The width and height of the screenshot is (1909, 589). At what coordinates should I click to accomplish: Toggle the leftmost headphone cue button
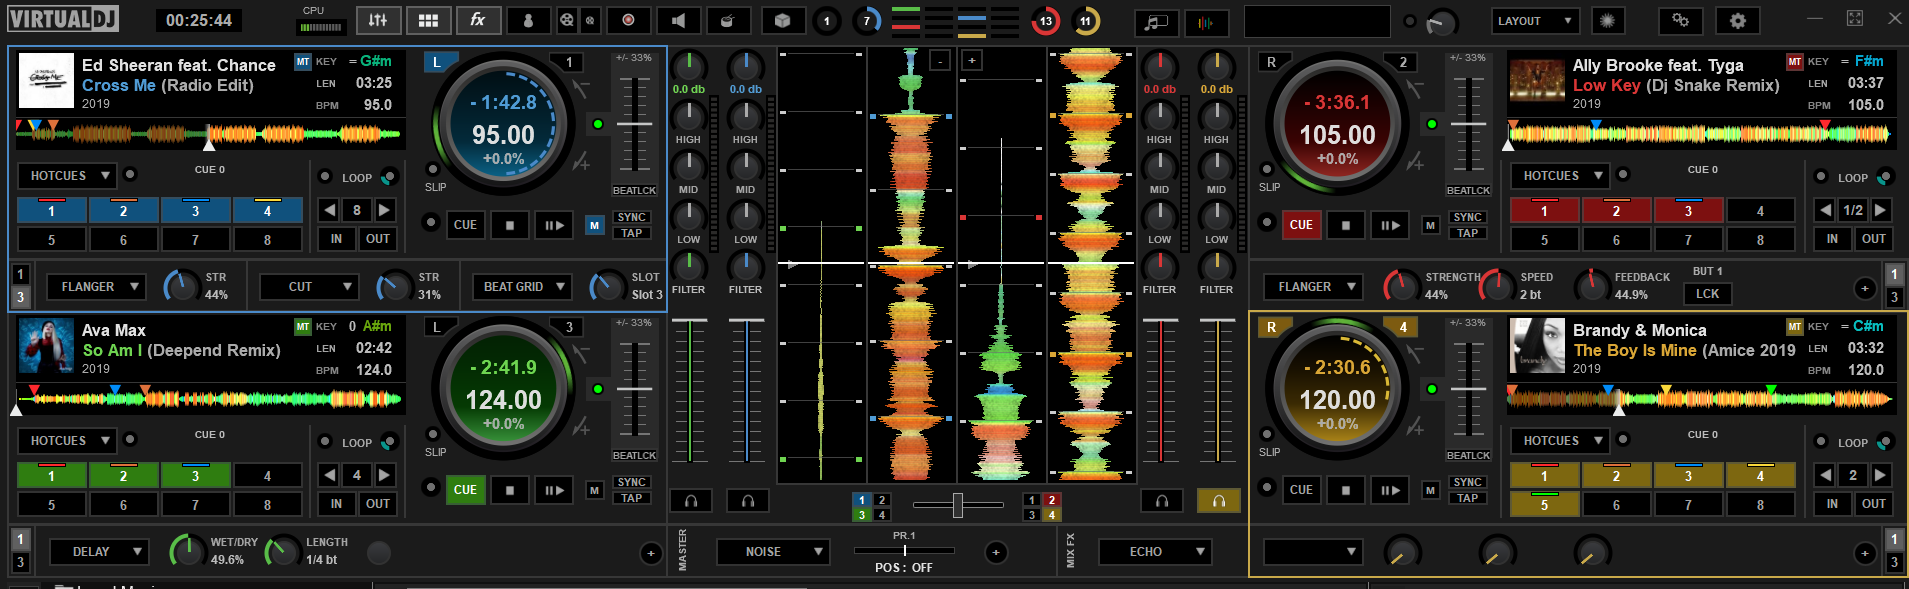pos(691,501)
